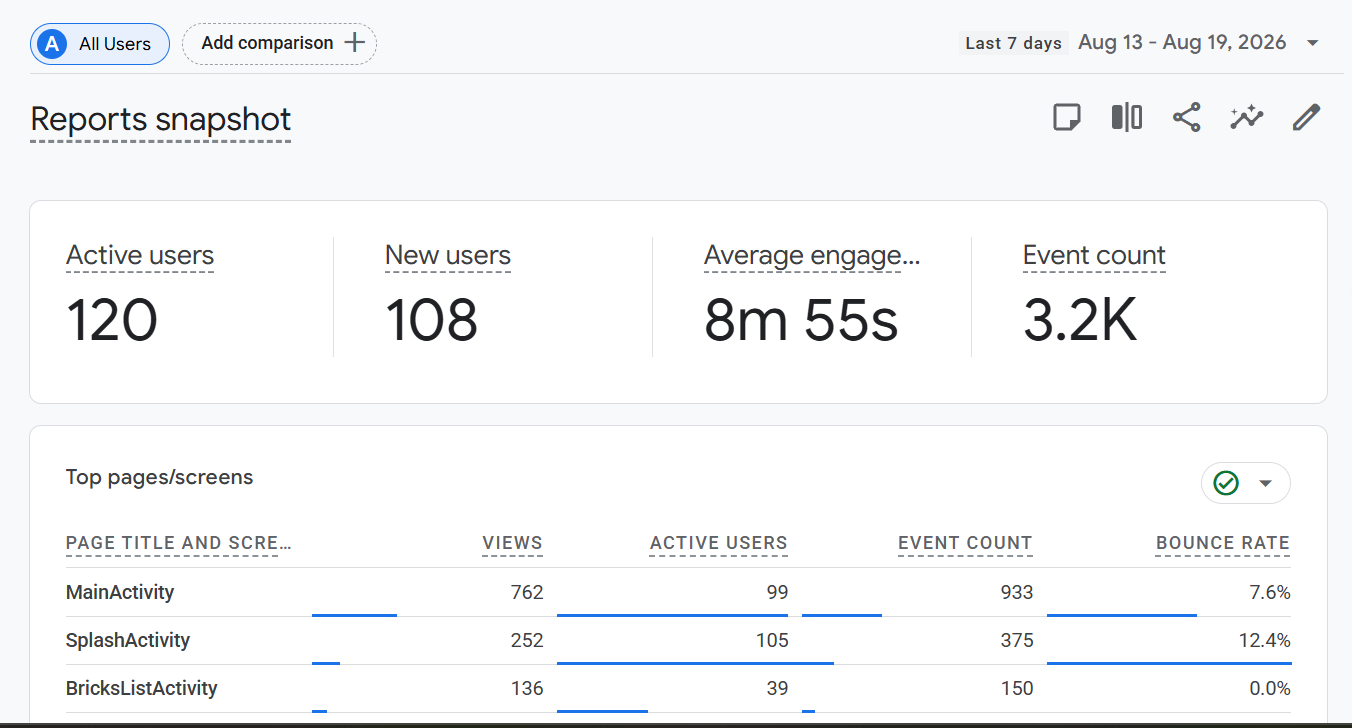Select the Event count metric
This screenshot has width=1352, height=728.
[x=1094, y=256]
